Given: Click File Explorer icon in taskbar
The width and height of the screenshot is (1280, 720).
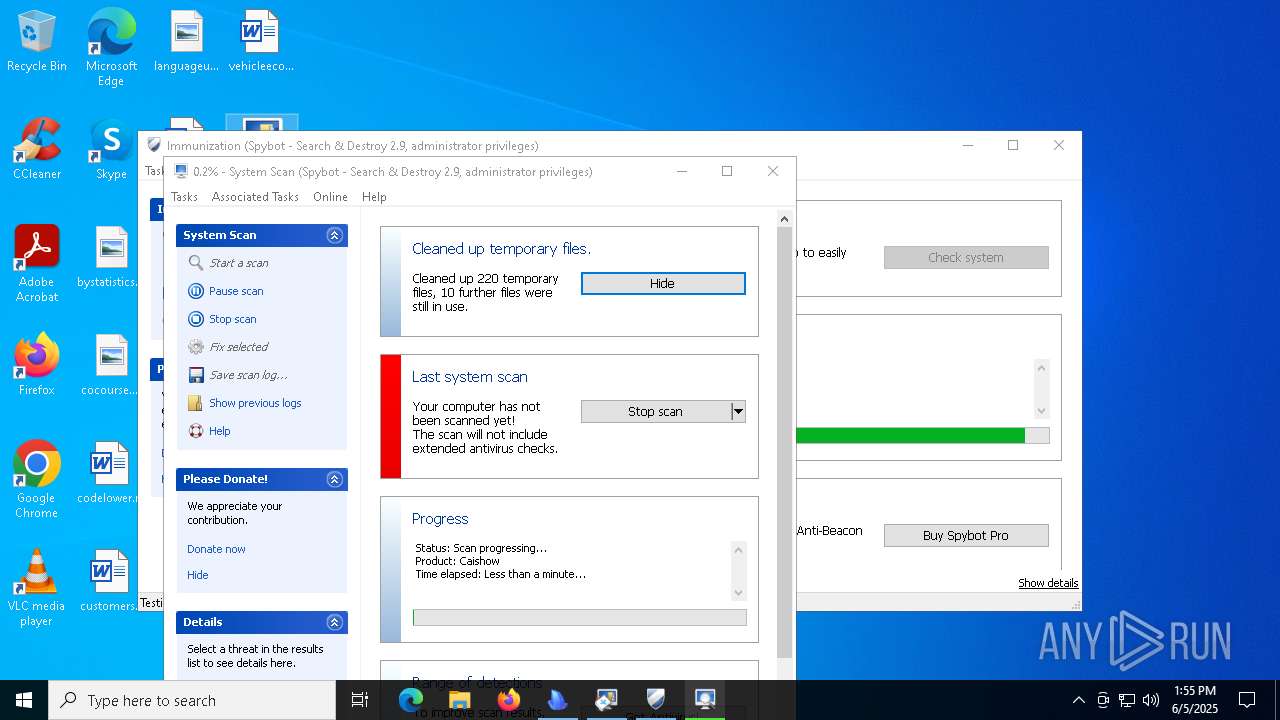Looking at the screenshot, I should 460,700.
